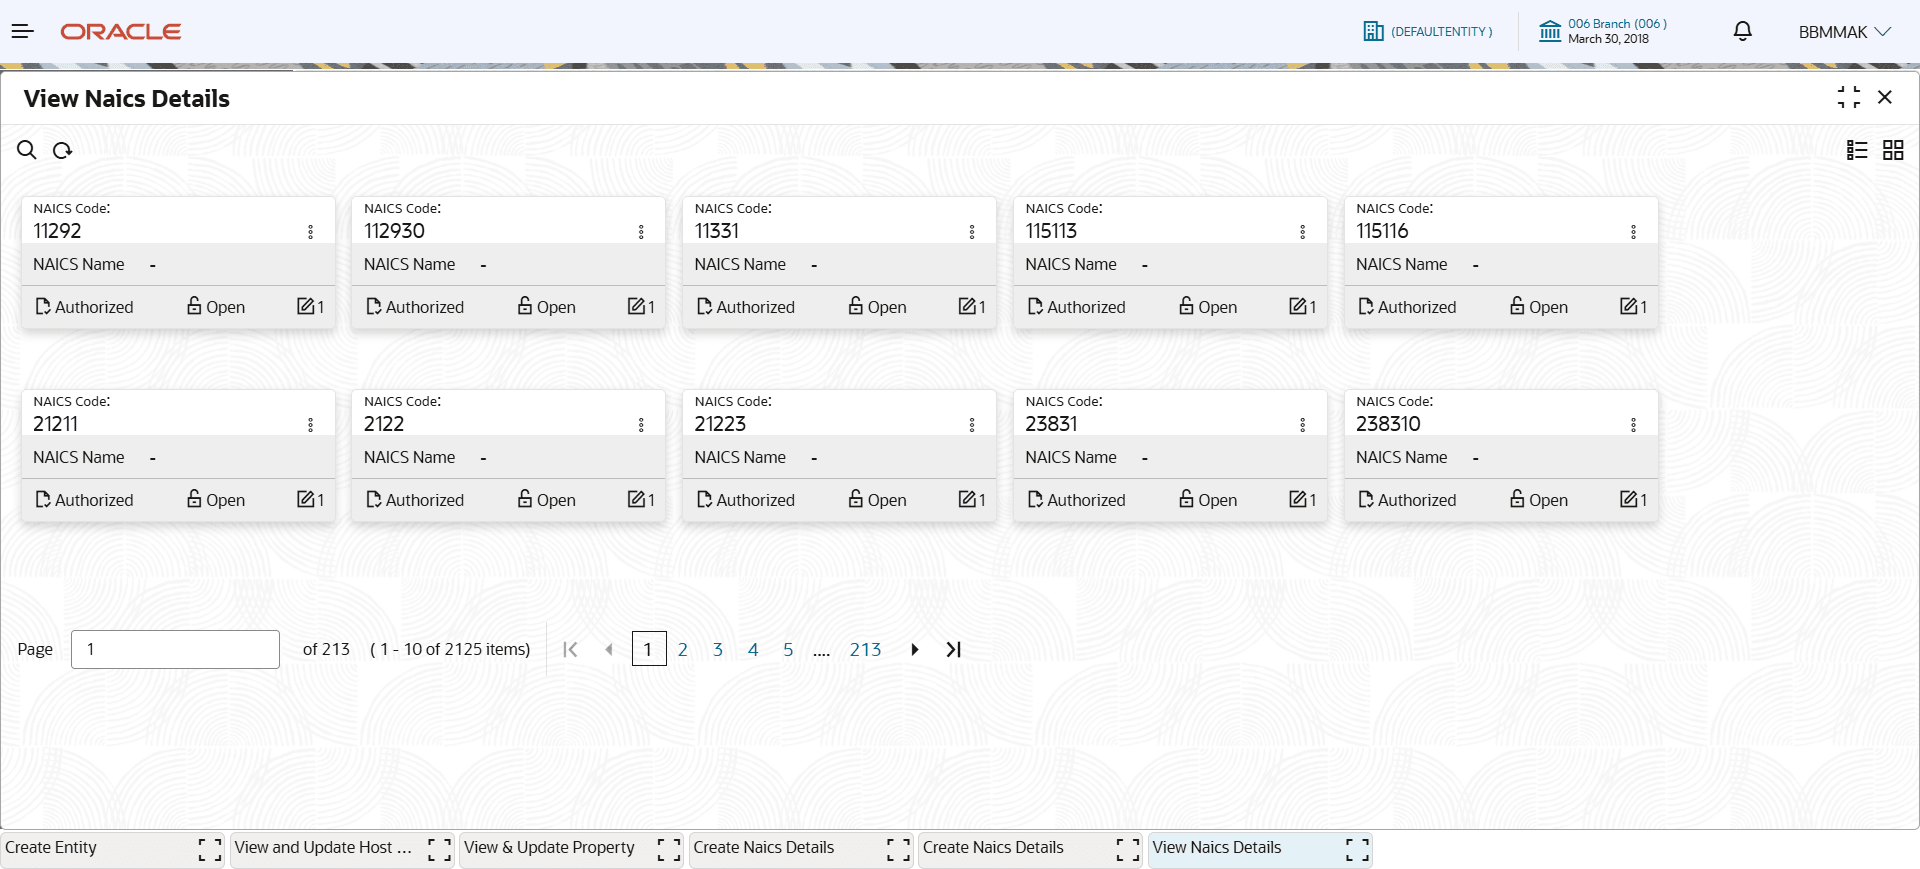This screenshot has height=869, width=1920.
Task: Click the next page arrow
Action: click(915, 650)
